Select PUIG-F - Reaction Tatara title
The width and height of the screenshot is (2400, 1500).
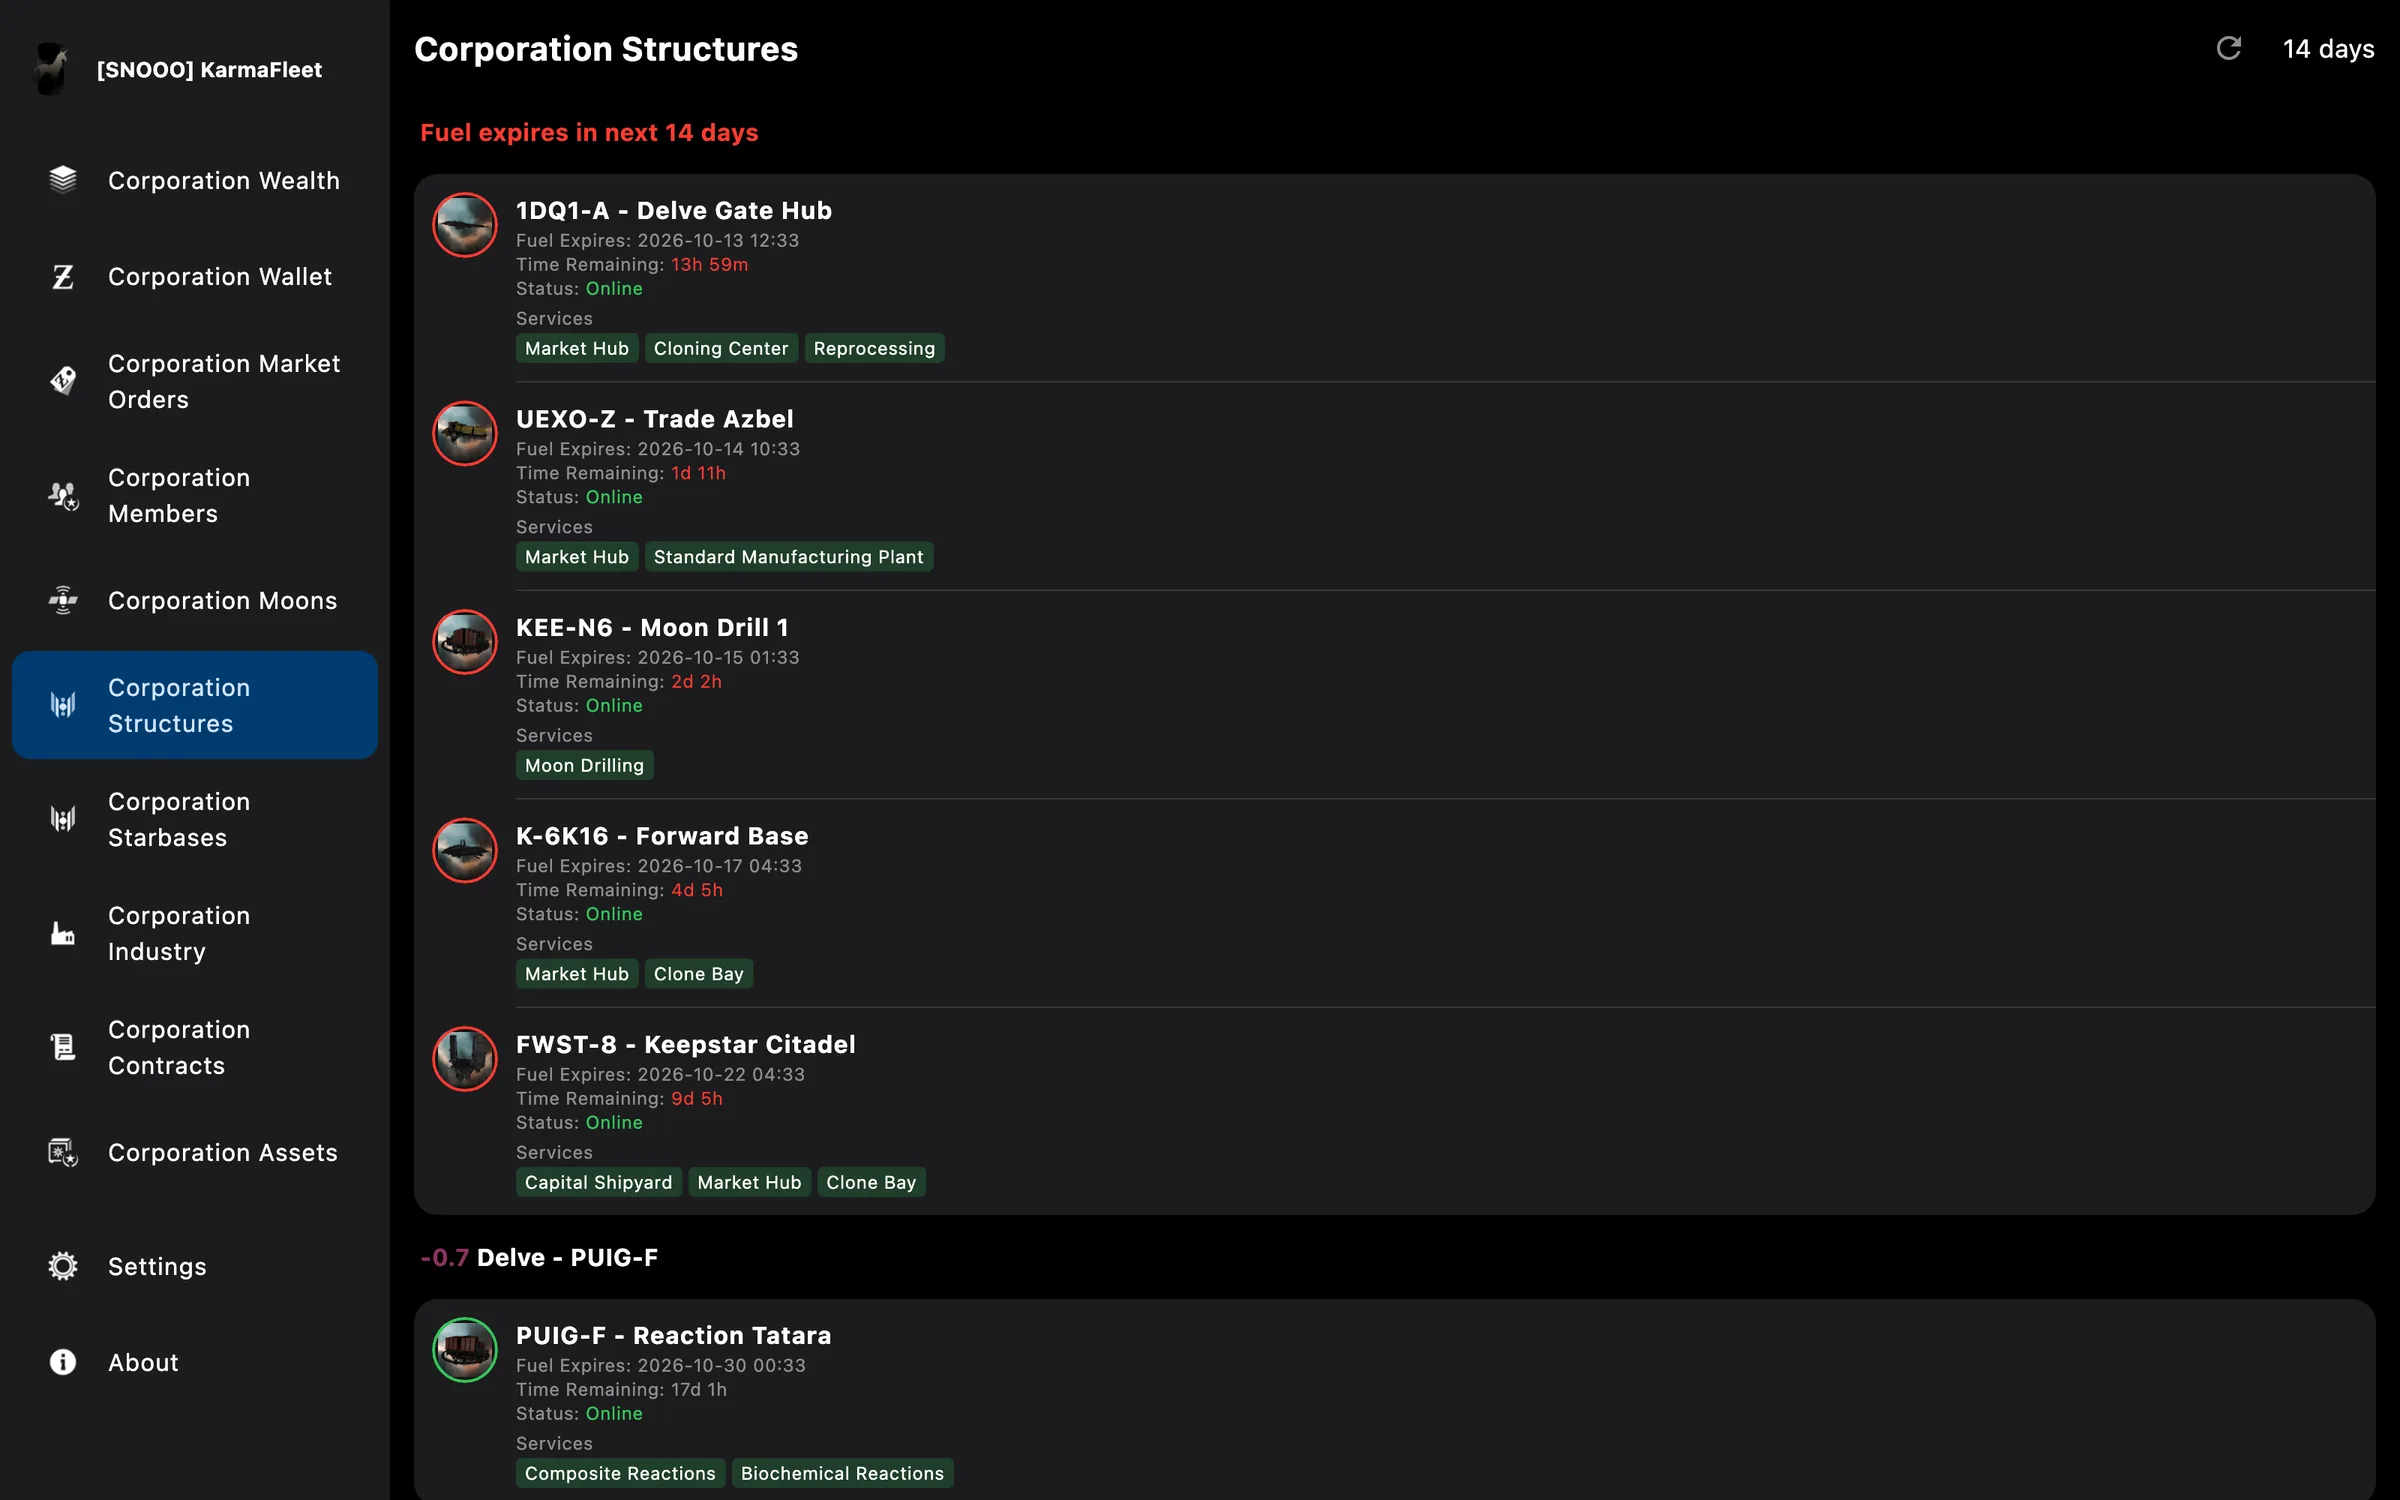[x=674, y=1335]
